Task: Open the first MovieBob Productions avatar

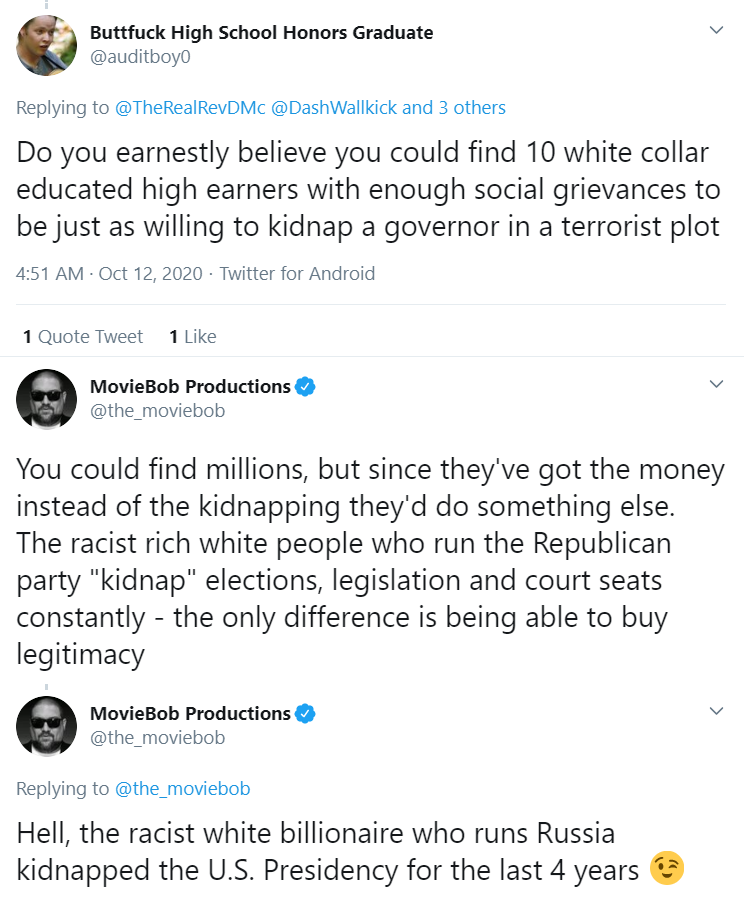Action: coord(46,399)
